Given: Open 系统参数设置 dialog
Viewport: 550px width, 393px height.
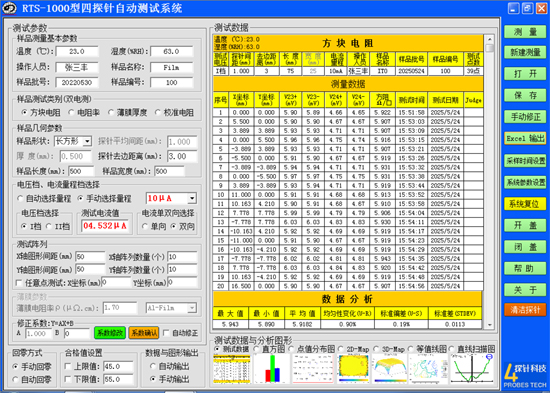Looking at the screenshot, I should 525,182.
